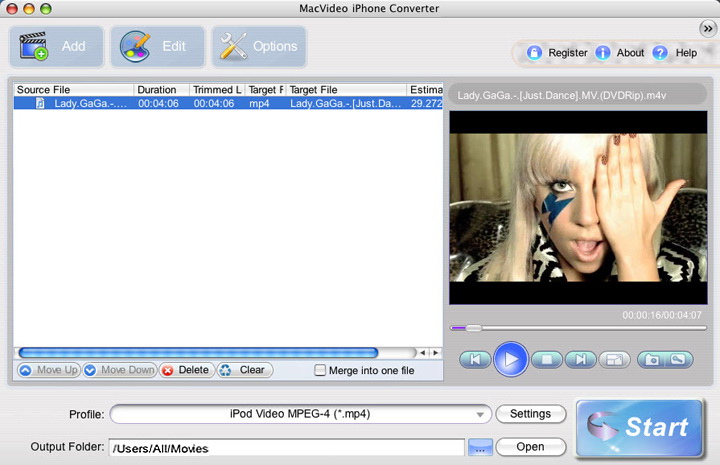Screen dimensions: 720x465
Task: Click the Trimmed L column header
Action: (217, 90)
